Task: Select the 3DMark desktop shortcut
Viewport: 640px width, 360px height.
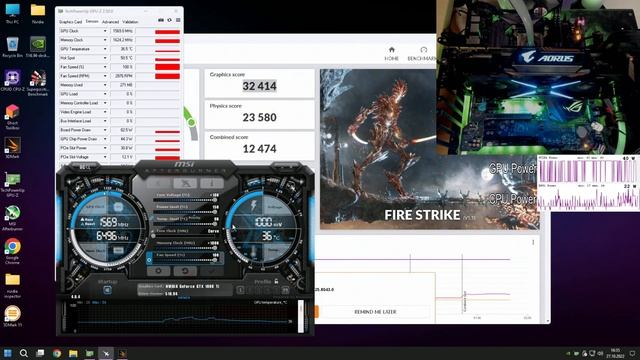Action: pyautogui.click(x=12, y=148)
